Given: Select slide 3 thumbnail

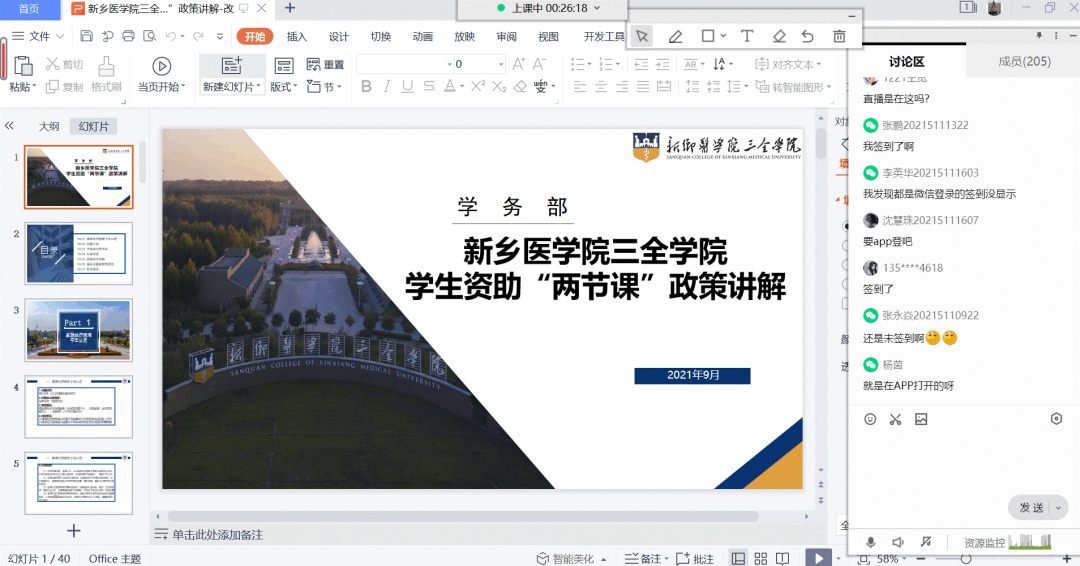Looking at the screenshot, I should 79,329.
